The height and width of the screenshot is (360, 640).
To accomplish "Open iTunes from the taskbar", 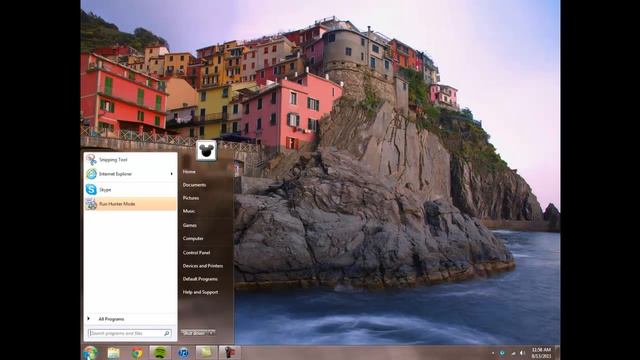I will click(183, 353).
